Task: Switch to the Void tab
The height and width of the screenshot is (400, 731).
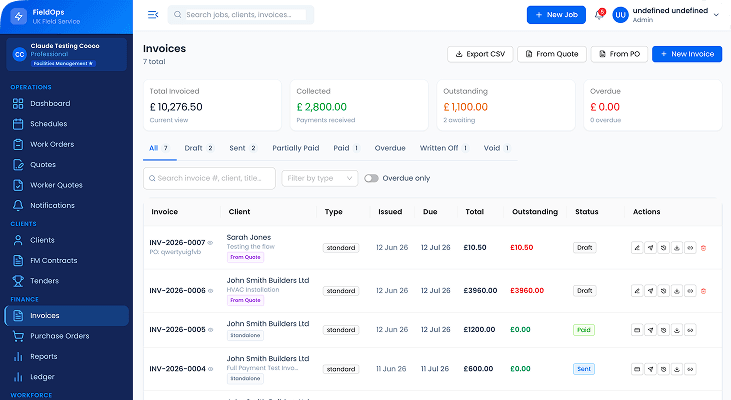Action: 497,148
